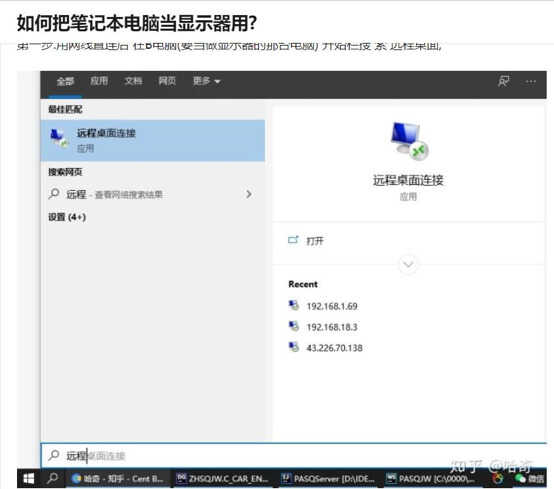Switch to the 应用 search tab

tap(99, 81)
